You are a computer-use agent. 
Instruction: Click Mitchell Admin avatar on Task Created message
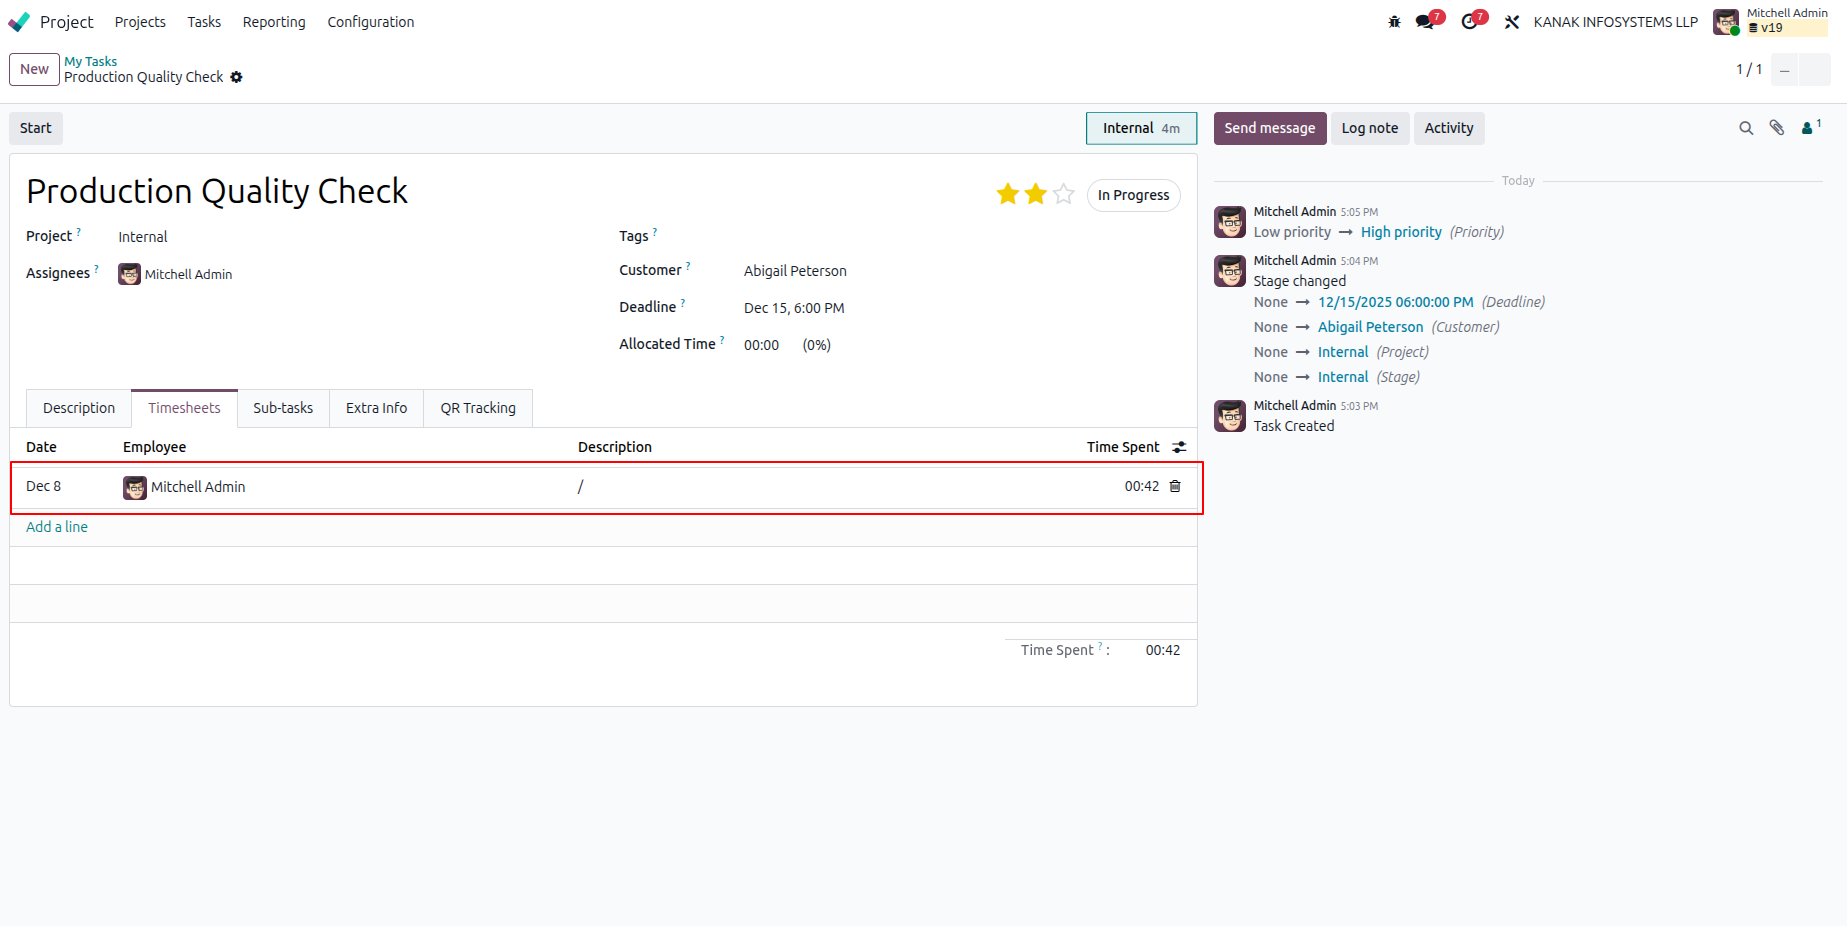(x=1230, y=416)
